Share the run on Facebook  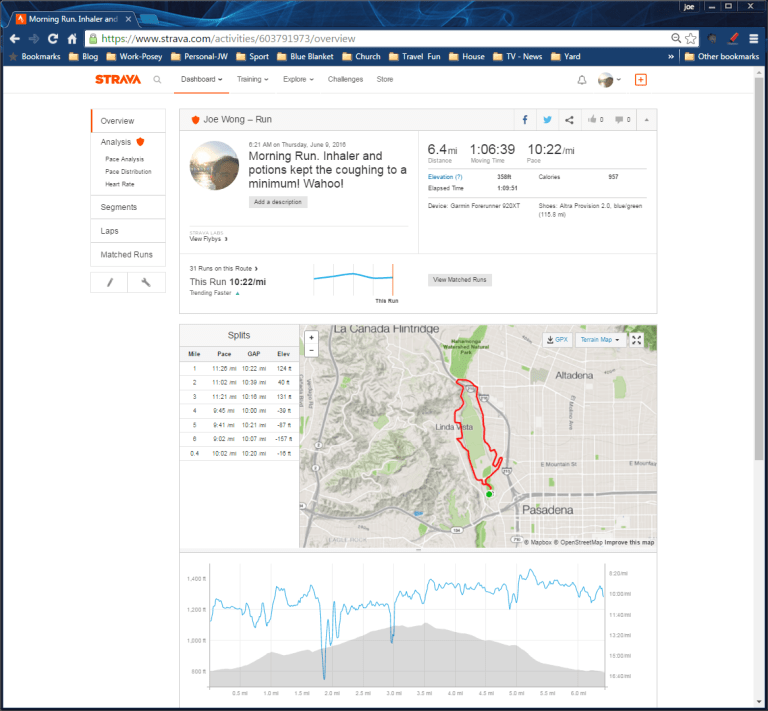524,120
